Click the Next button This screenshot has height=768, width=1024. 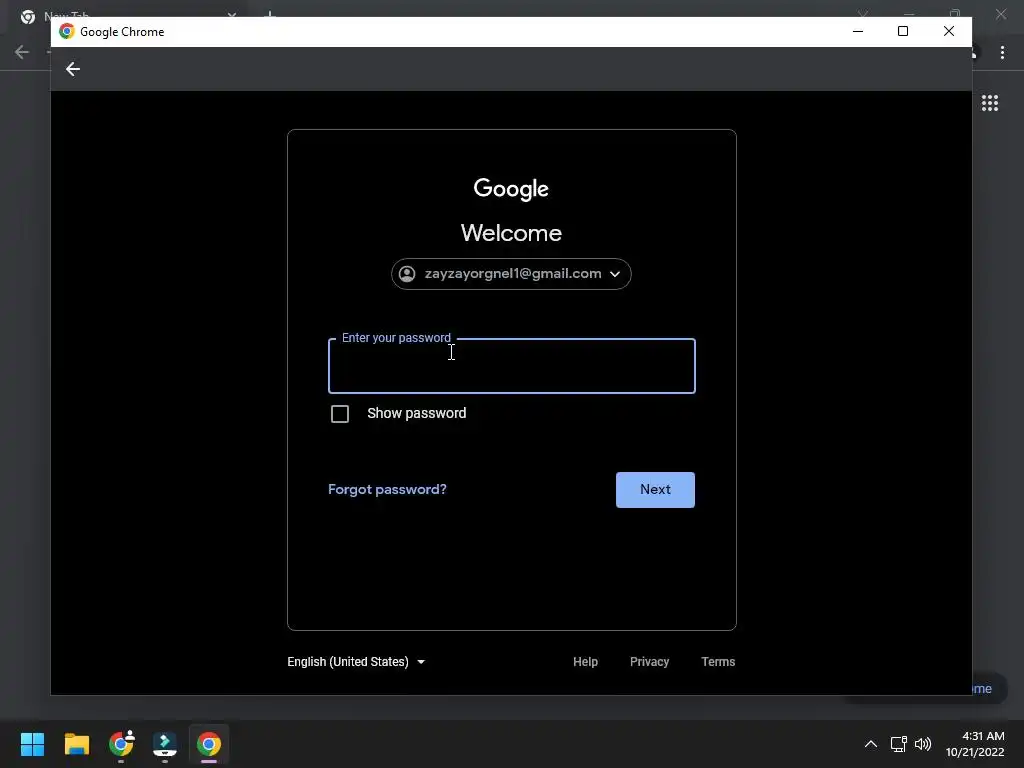coord(655,490)
